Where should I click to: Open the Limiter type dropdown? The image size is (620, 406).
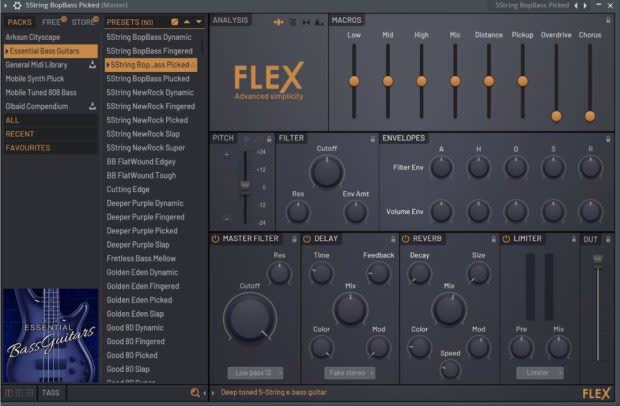[540, 373]
